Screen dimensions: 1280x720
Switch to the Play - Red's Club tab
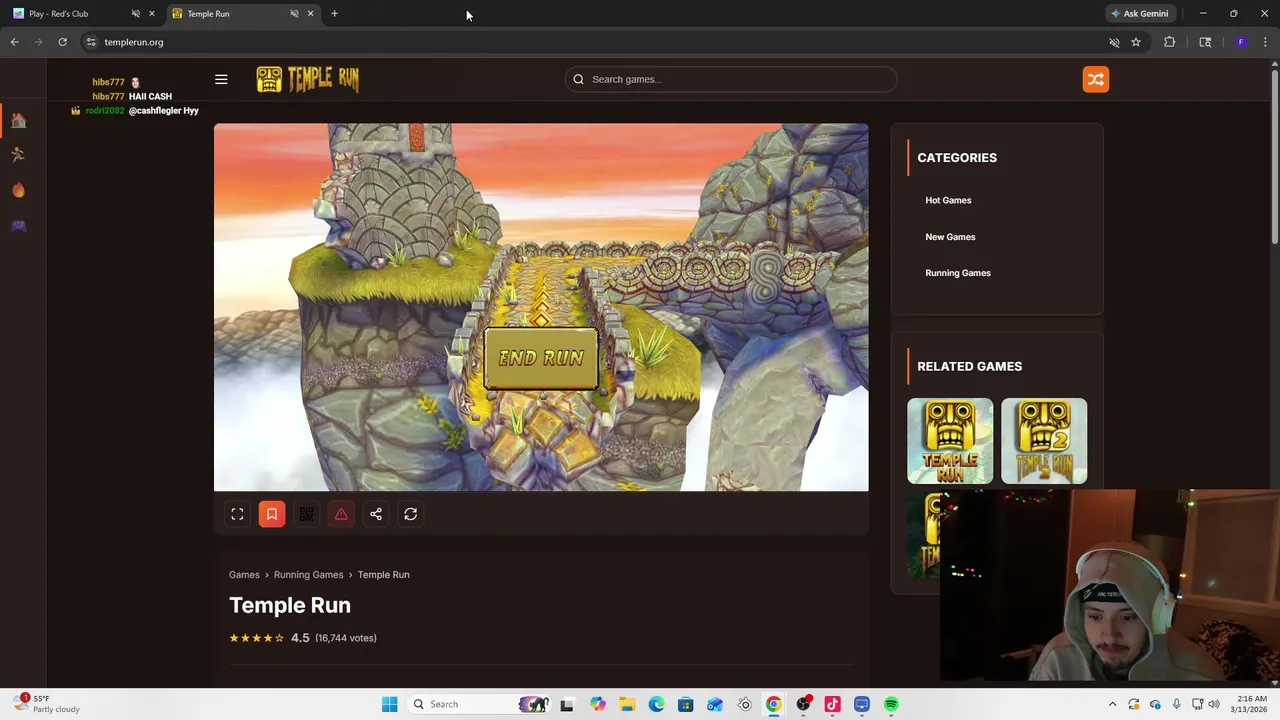point(70,13)
